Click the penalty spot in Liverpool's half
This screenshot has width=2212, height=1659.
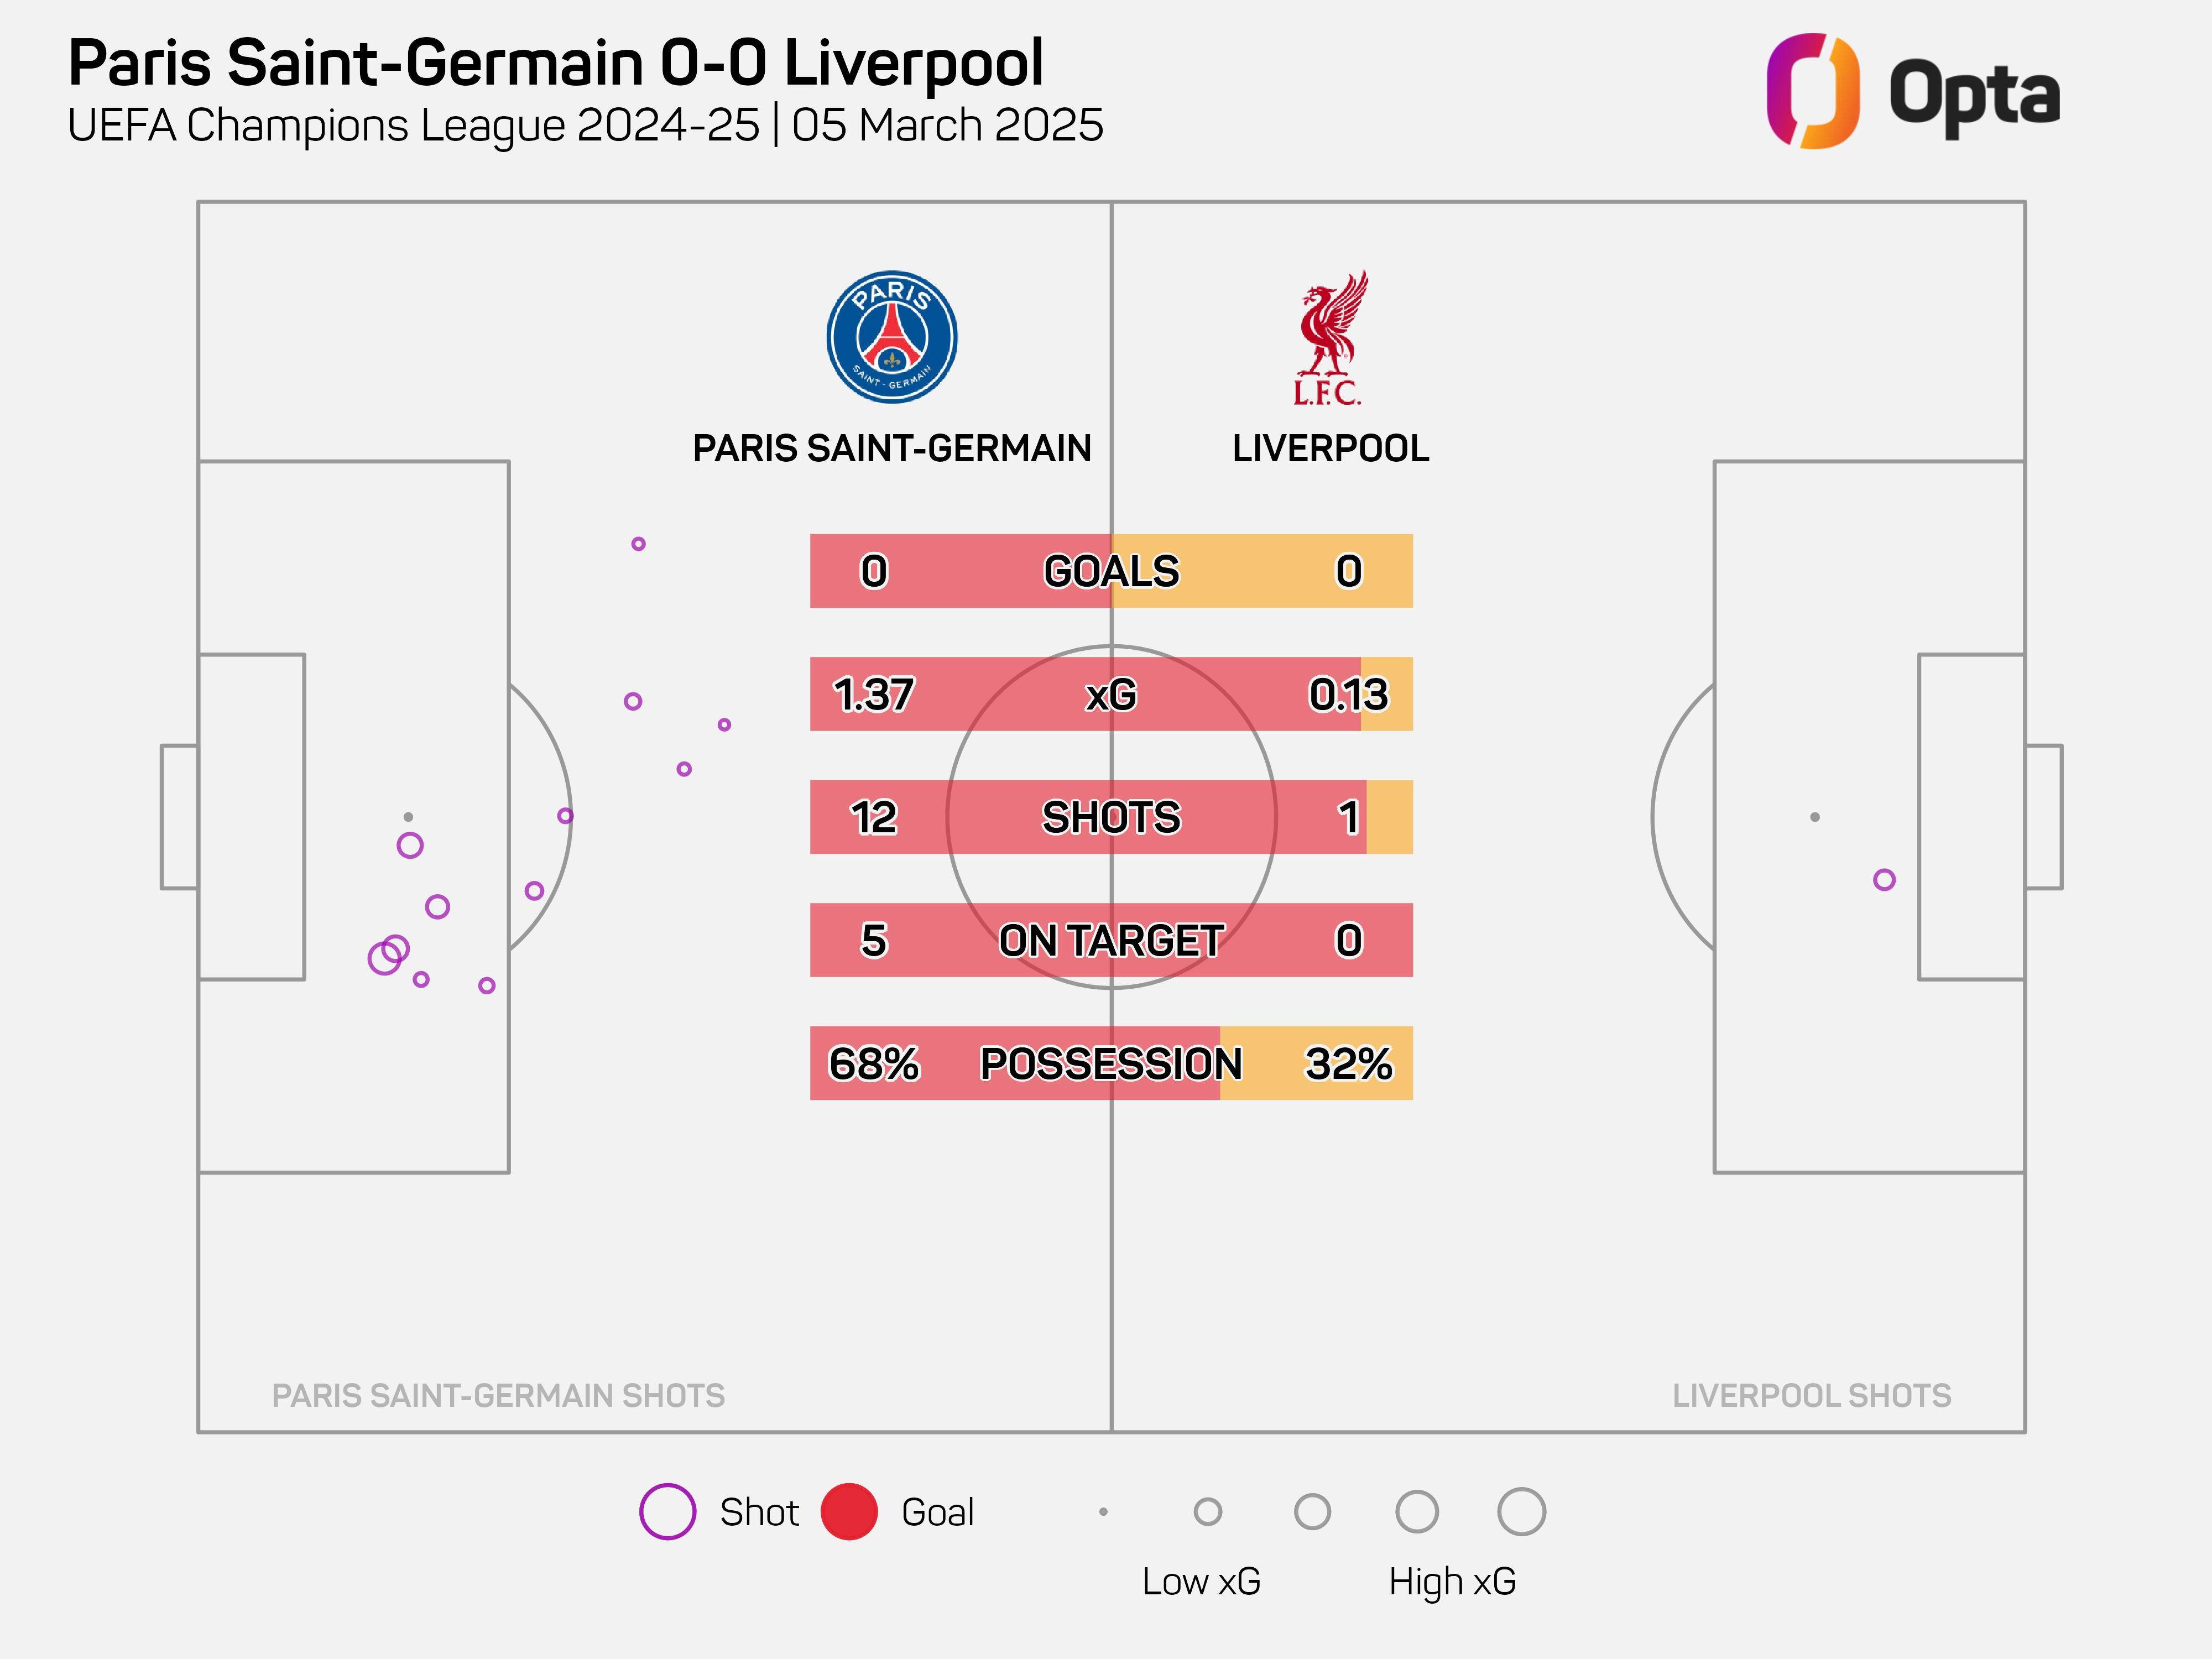(x=1815, y=817)
